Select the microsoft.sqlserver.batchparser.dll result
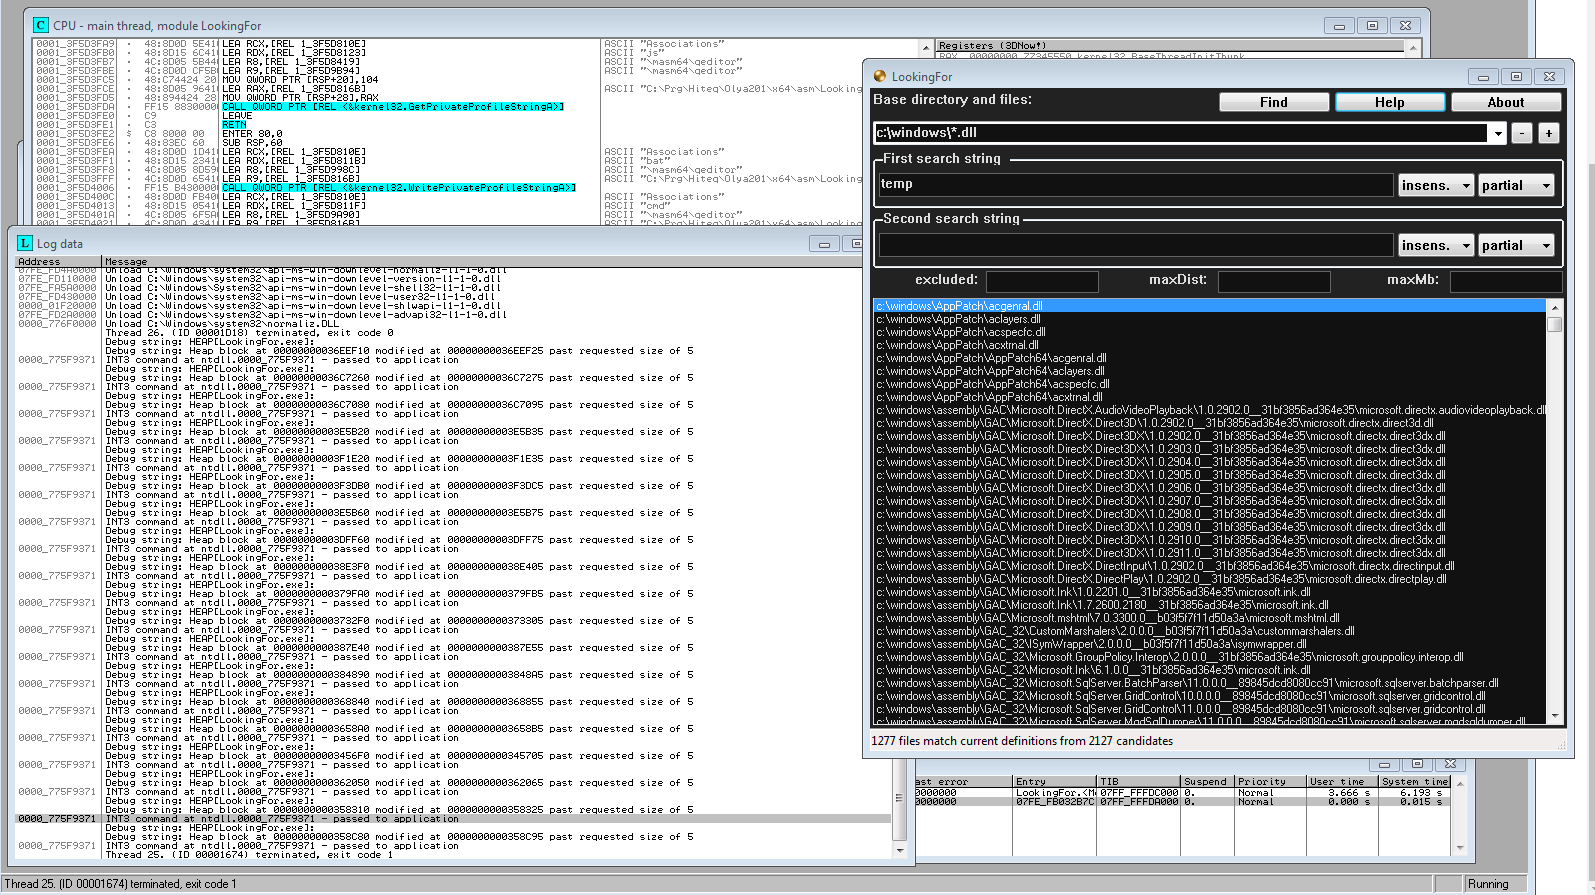1595x895 pixels. pyautogui.click(x=1209, y=683)
